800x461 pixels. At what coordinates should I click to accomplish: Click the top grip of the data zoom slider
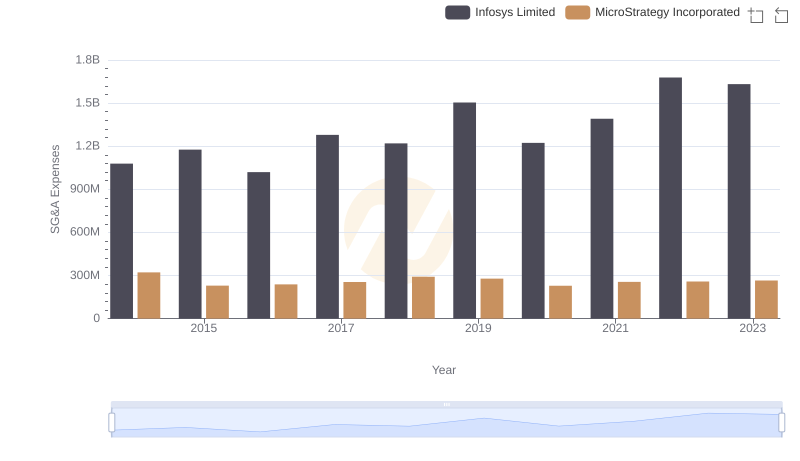[x=446, y=404]
